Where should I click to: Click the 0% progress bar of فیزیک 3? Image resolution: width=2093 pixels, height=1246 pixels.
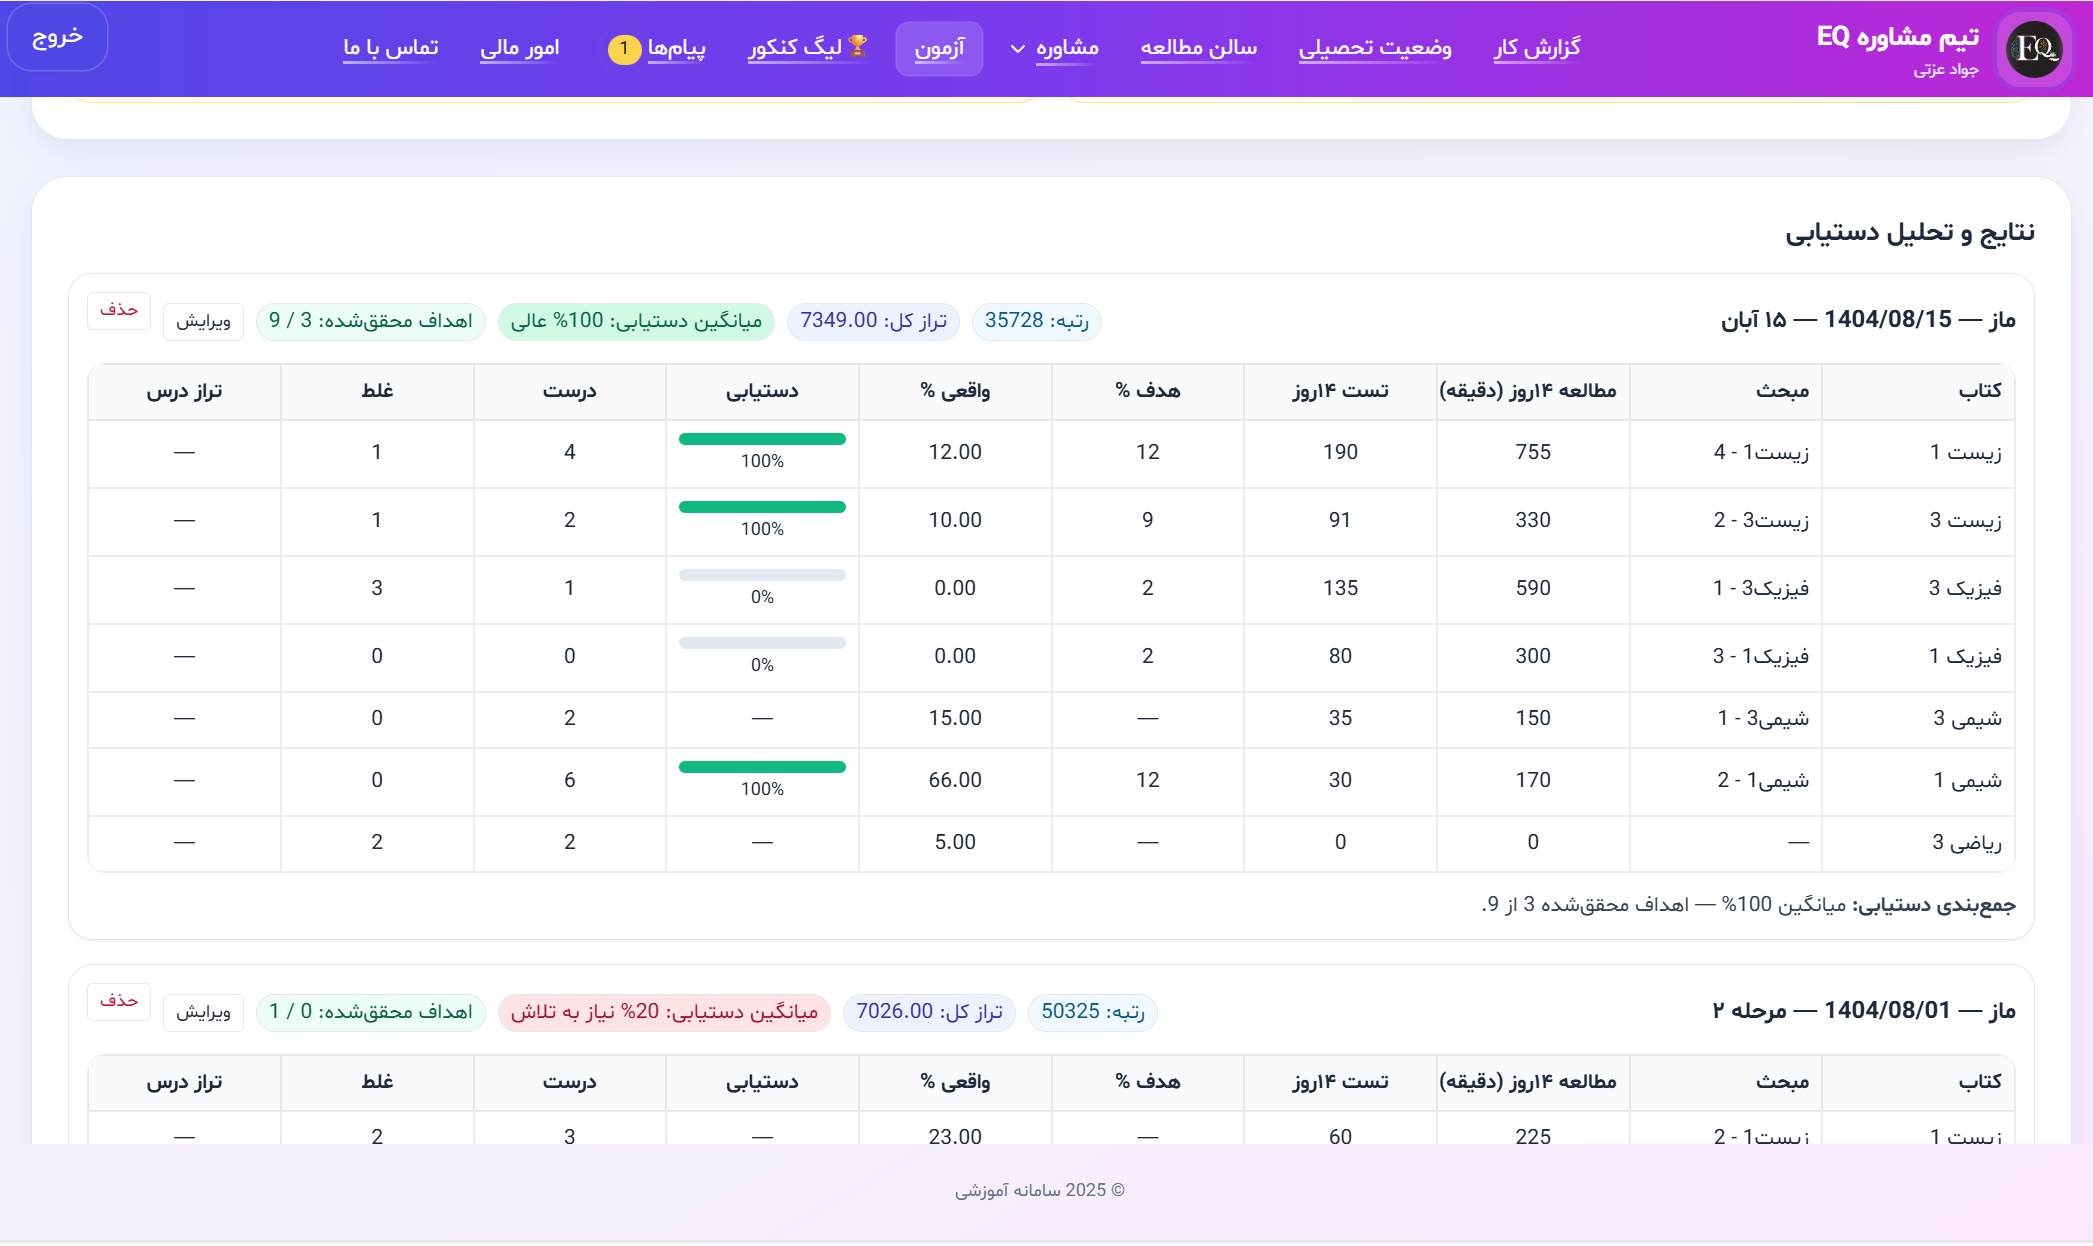tap(762, 575)
